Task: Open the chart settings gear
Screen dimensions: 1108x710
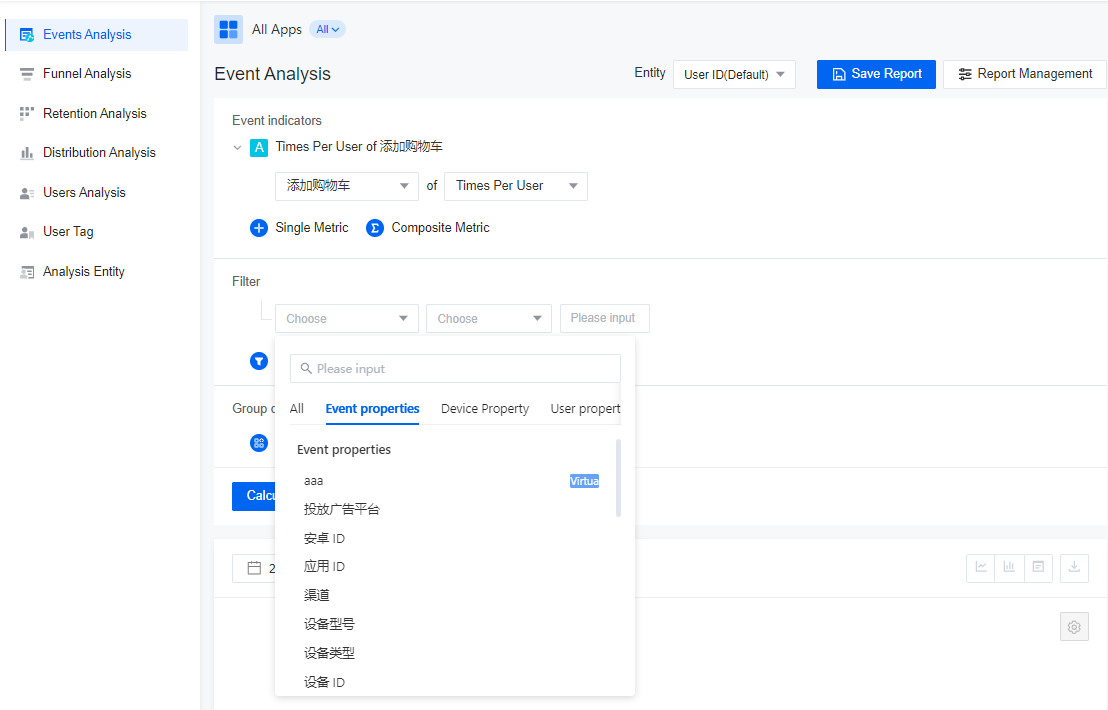Action: click(x=1074, y=626)
